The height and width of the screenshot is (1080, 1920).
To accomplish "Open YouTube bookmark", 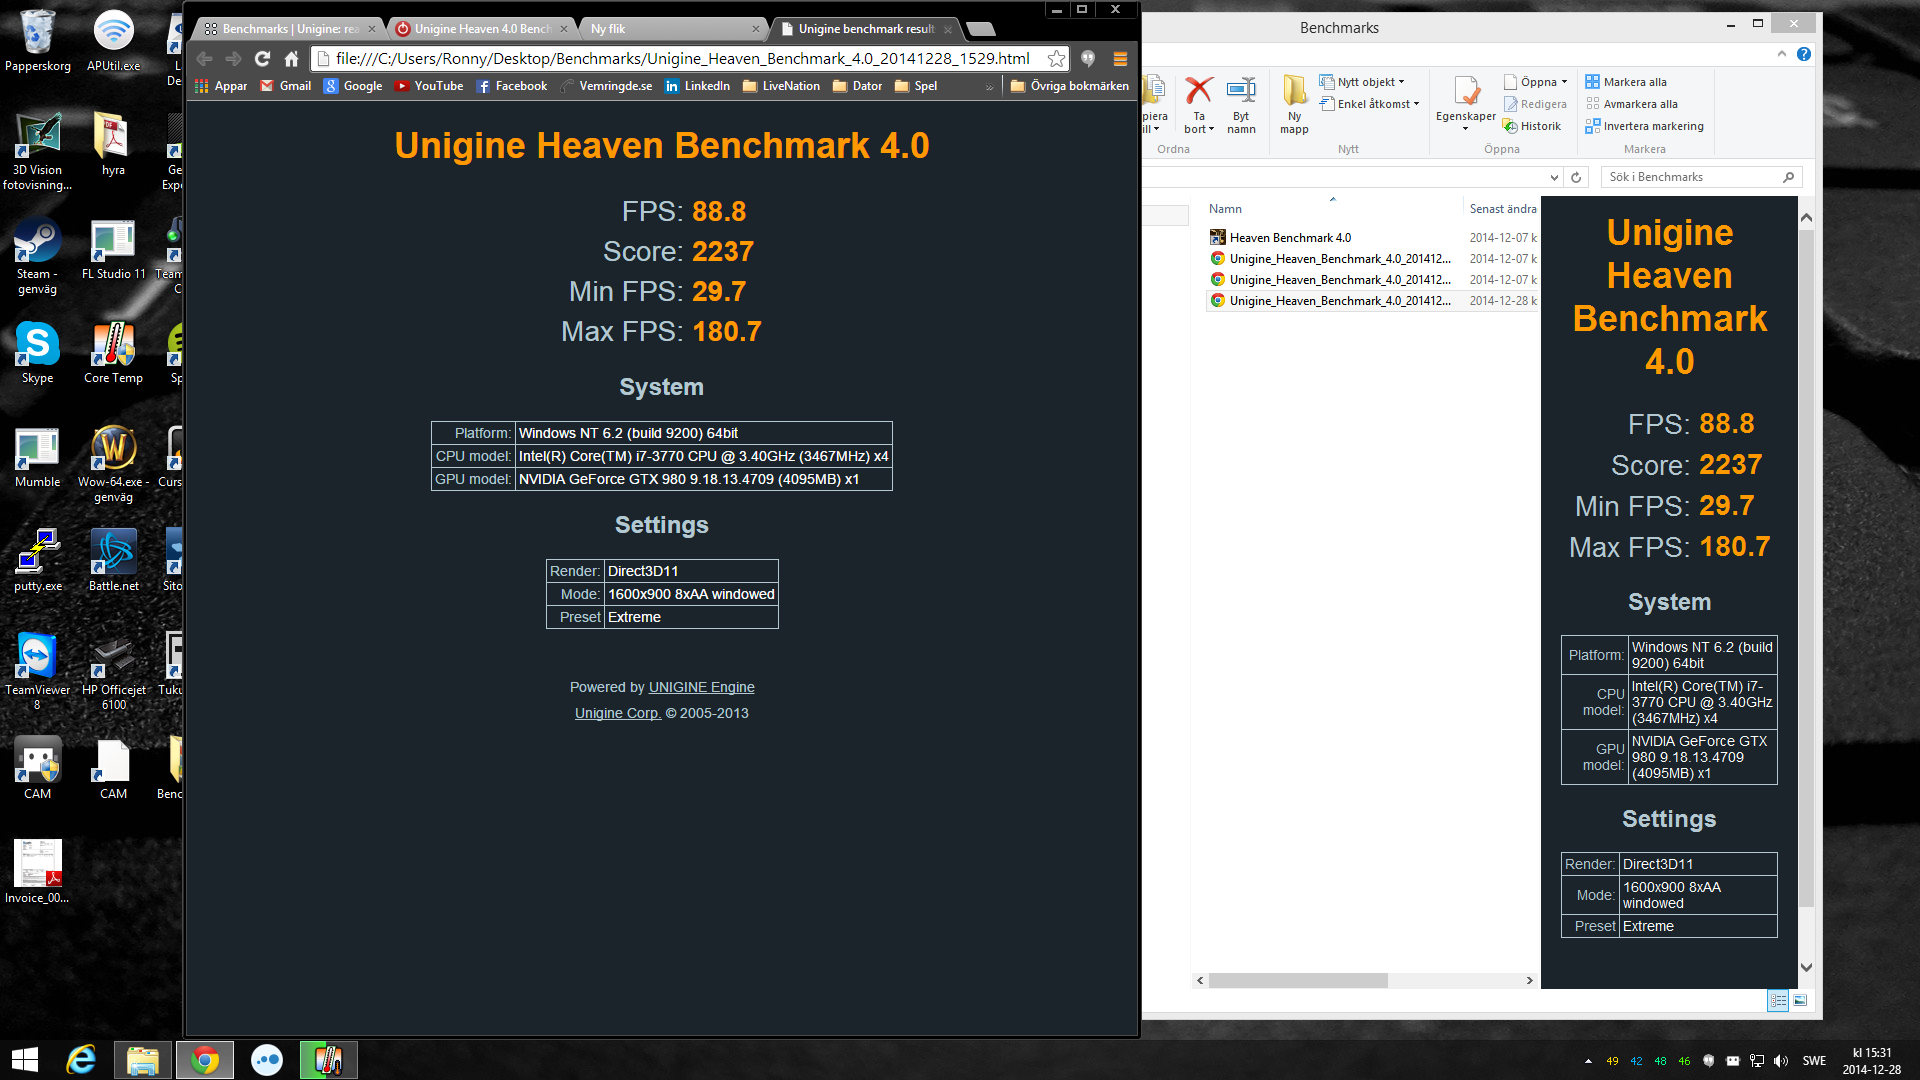I will (x=428, y=86).
